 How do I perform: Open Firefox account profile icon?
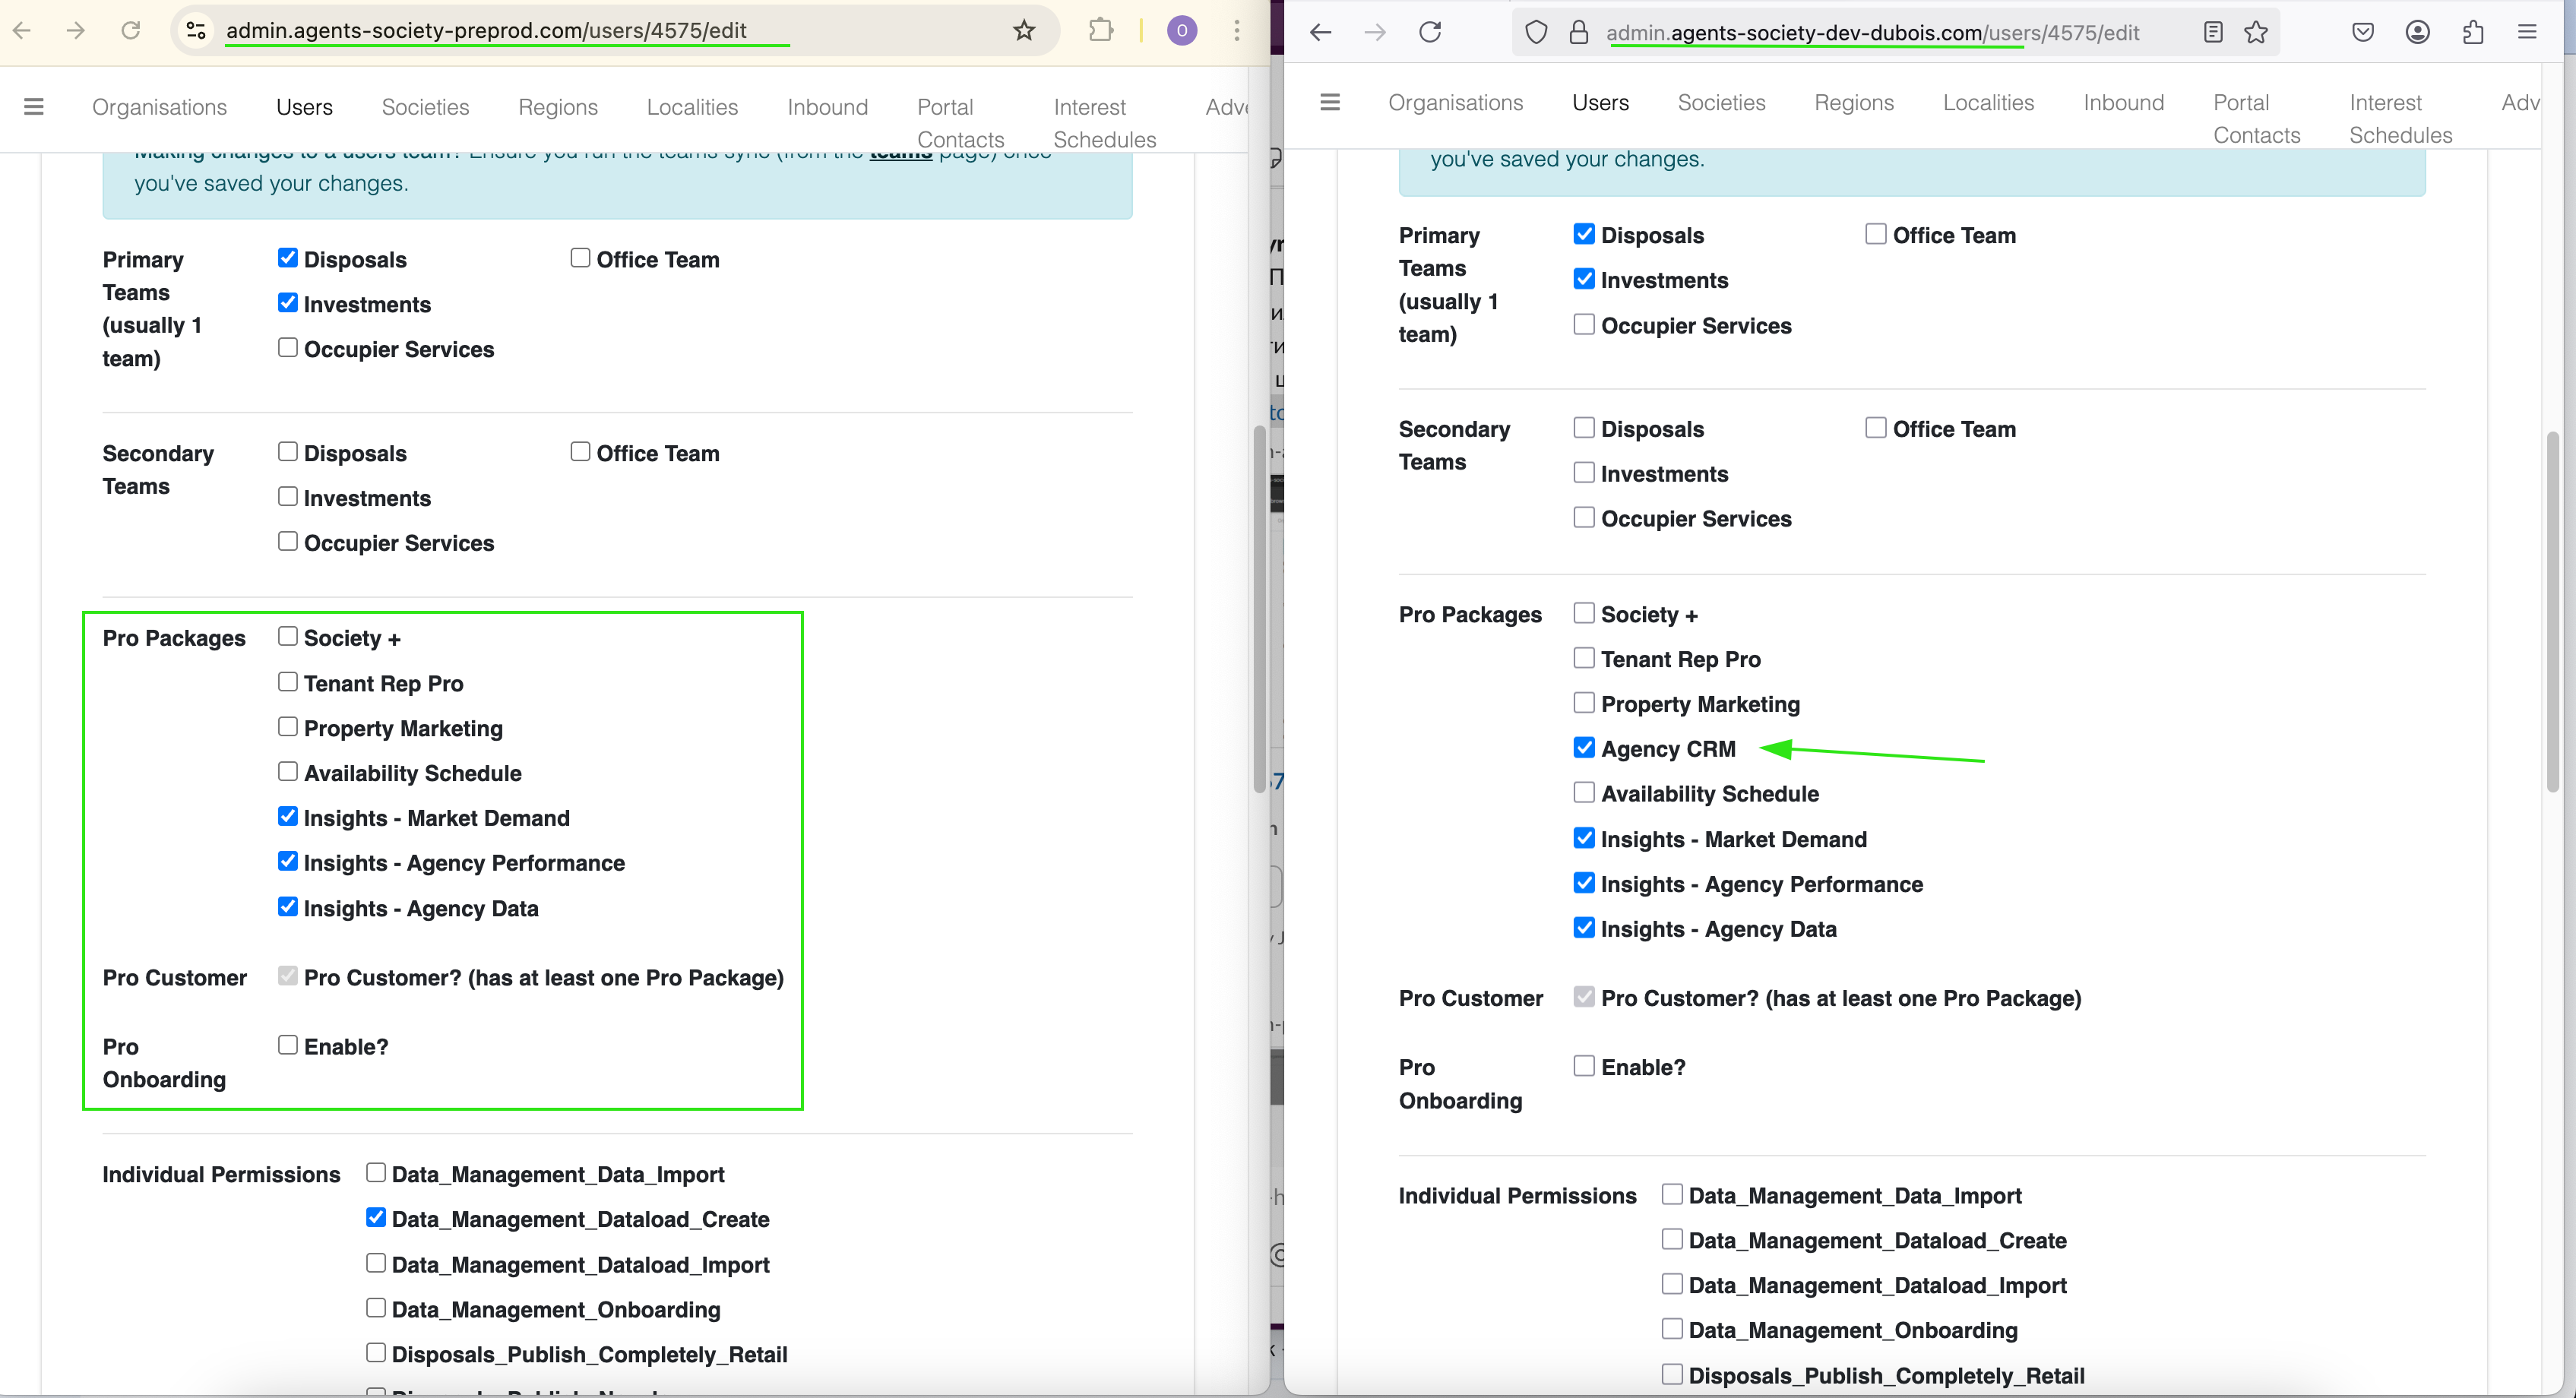click(2417, 32)
